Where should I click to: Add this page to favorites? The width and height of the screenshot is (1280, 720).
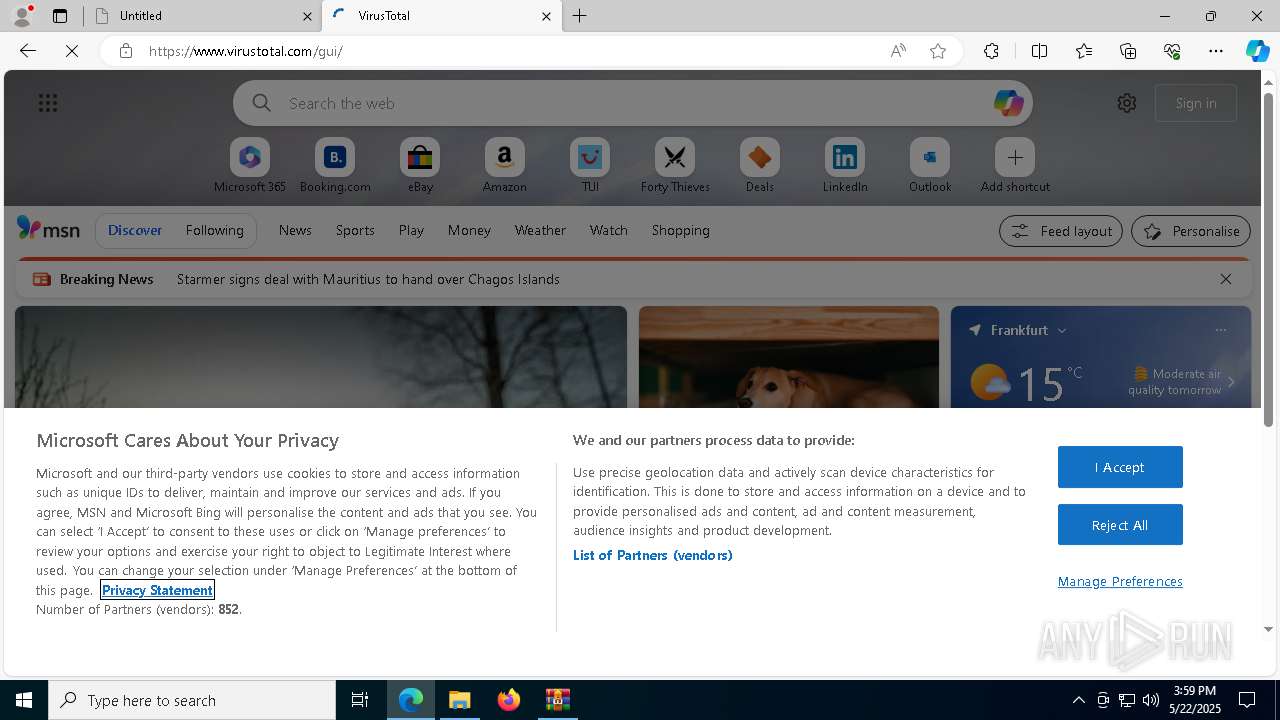point(938,51)
